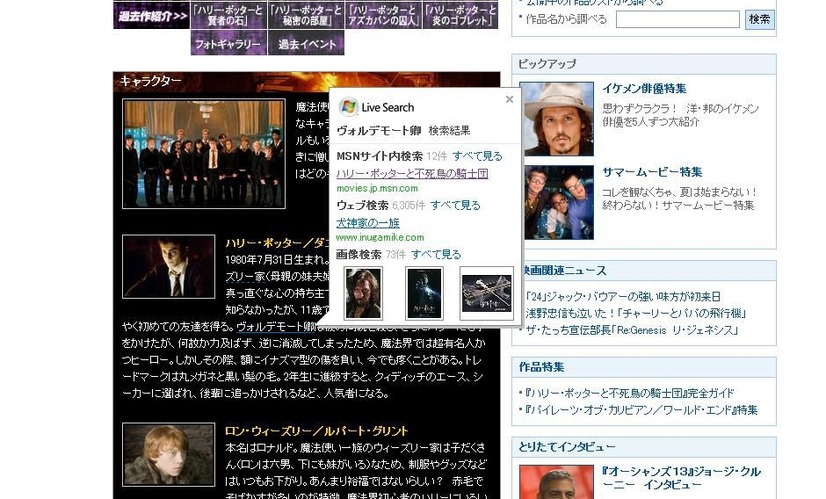
Task: Open 『パイレーツ・オブ・カリビアン／ワールド・エンド』特集 link
Action: click(x=641, y=410)
